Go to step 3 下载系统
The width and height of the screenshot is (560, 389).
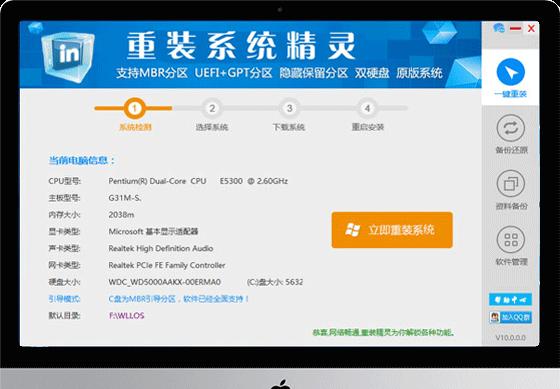coord(290,108)
